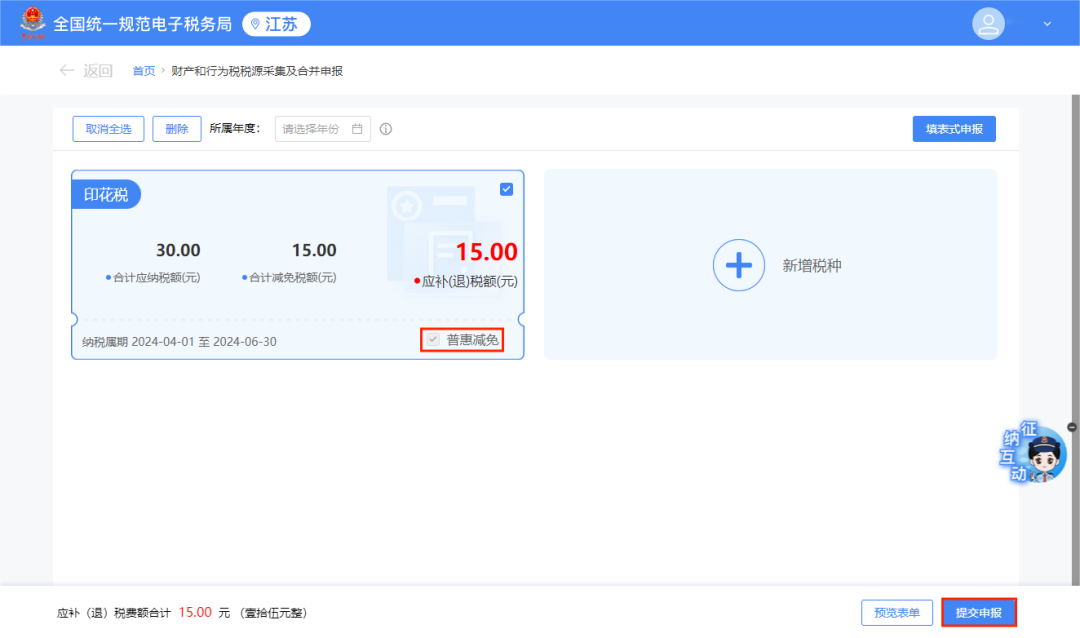Click the info circle icon beside 所属年度
The width and height of the screenshot is (1080, 638).
click(386, 128)
